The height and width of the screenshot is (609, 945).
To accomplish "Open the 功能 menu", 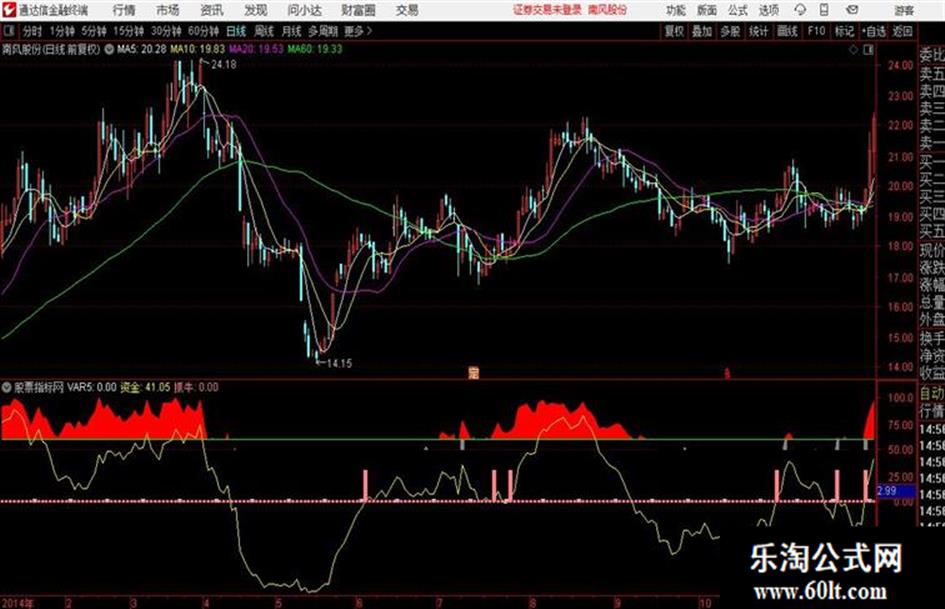I will 676,10.
